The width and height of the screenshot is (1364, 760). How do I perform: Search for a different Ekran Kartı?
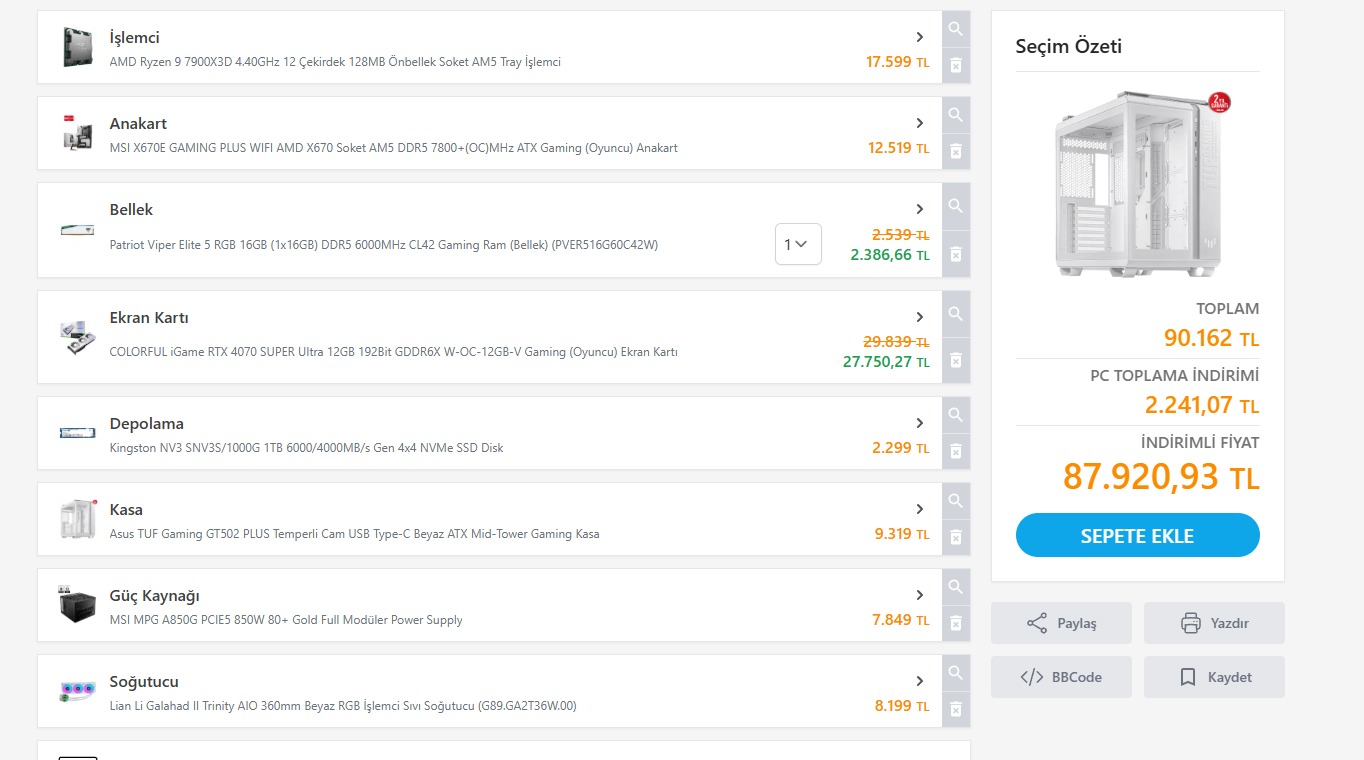coord(956,314)
